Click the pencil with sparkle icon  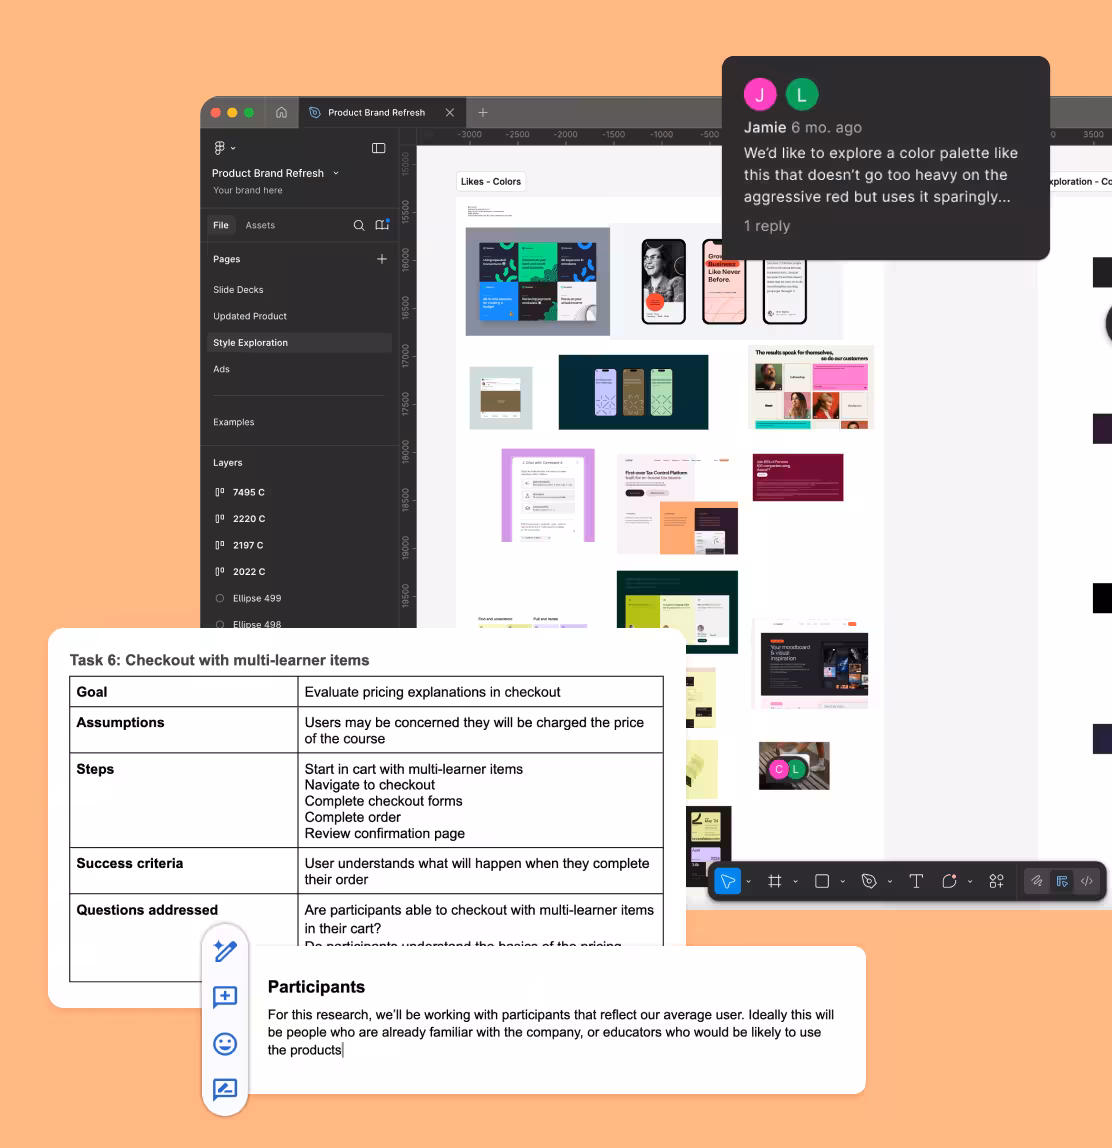click(x=225, y=951)
